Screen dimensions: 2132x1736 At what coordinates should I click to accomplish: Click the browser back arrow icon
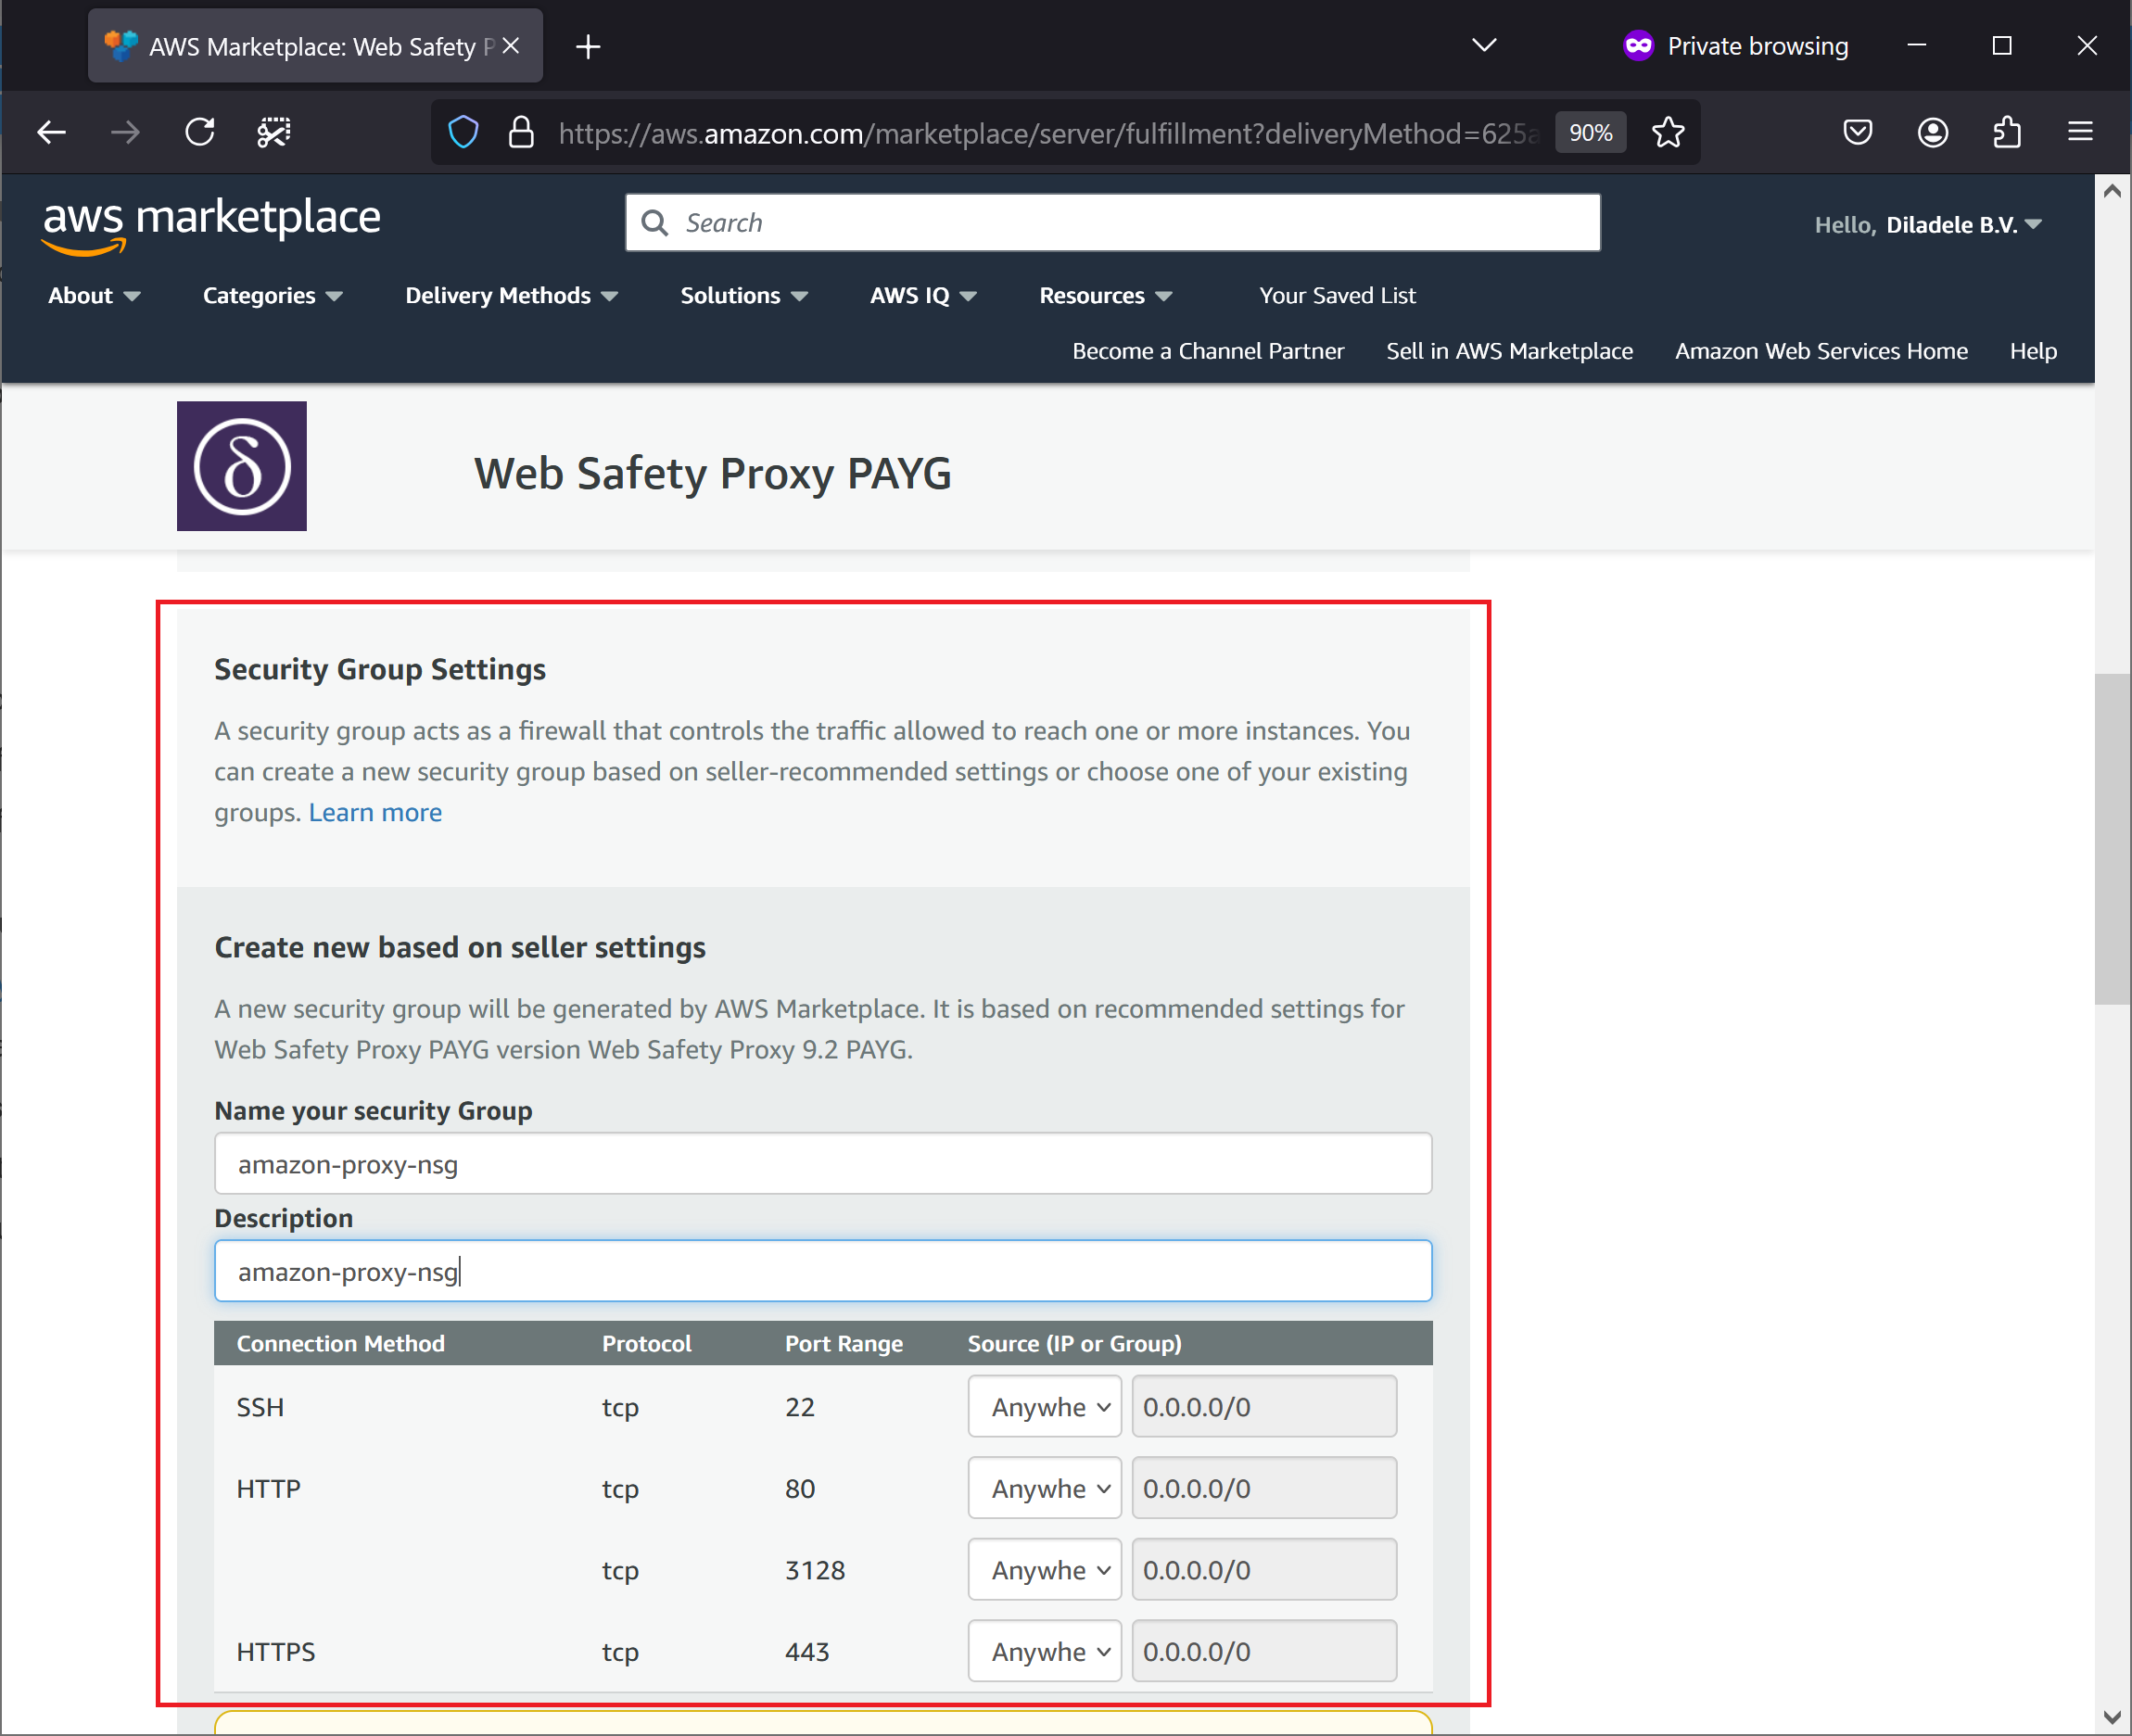[x=51, y=132]
